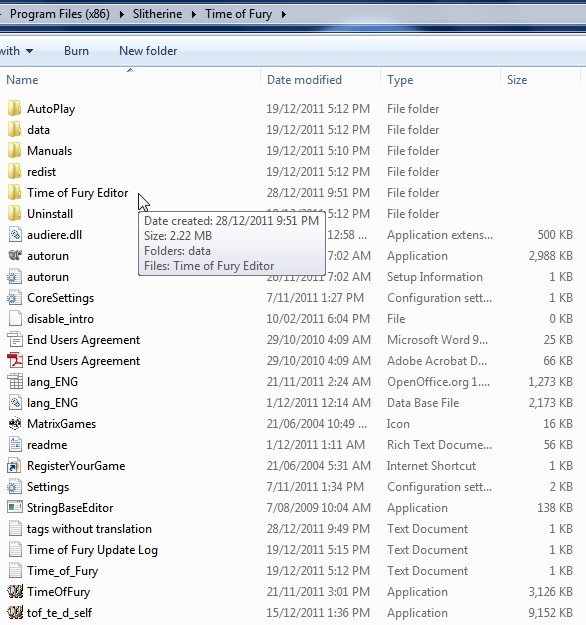Select the tof_te_d_self application icon
Screen dimensions: 586x625
pos(15,613)
